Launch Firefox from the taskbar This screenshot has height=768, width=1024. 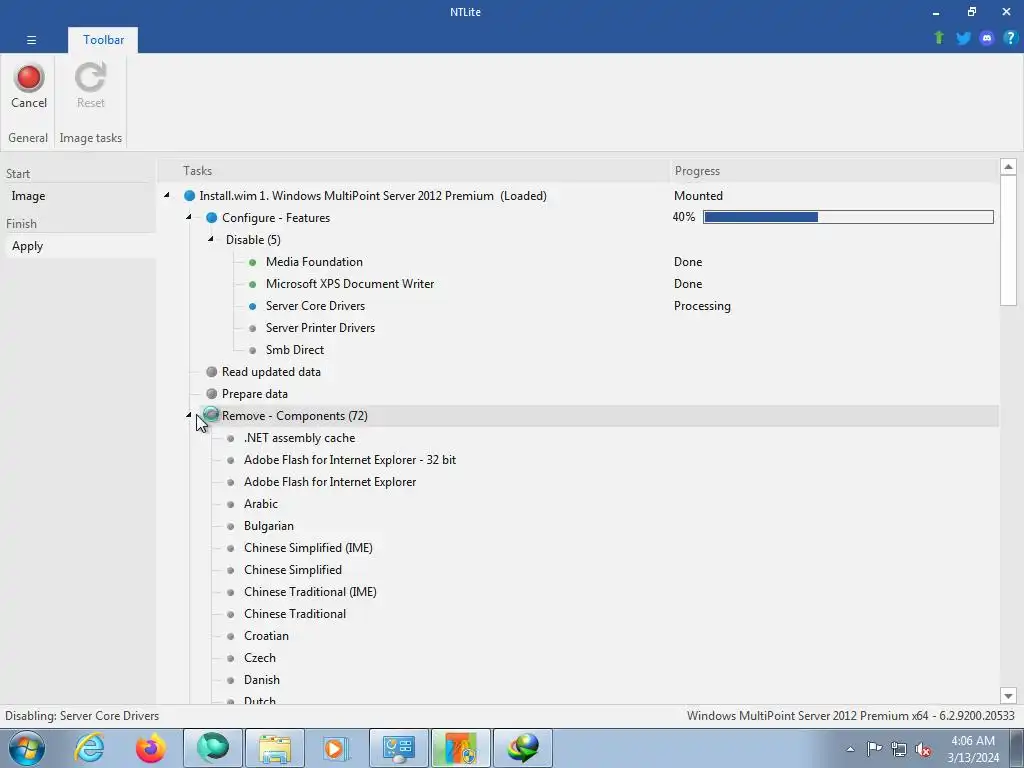[151, 748]
